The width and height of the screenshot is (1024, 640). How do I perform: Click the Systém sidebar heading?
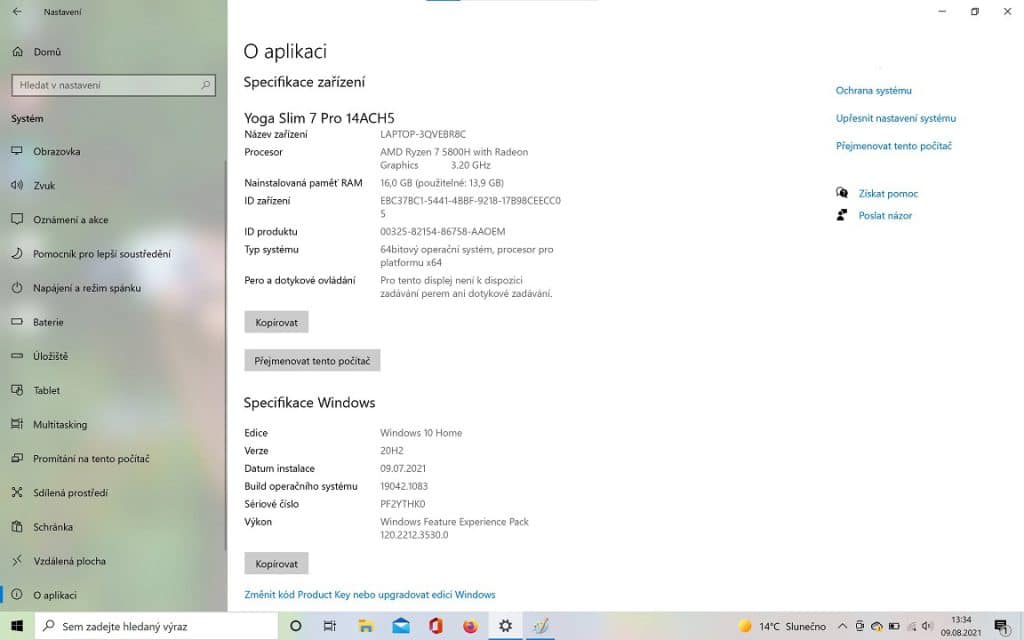pos(27,119)
